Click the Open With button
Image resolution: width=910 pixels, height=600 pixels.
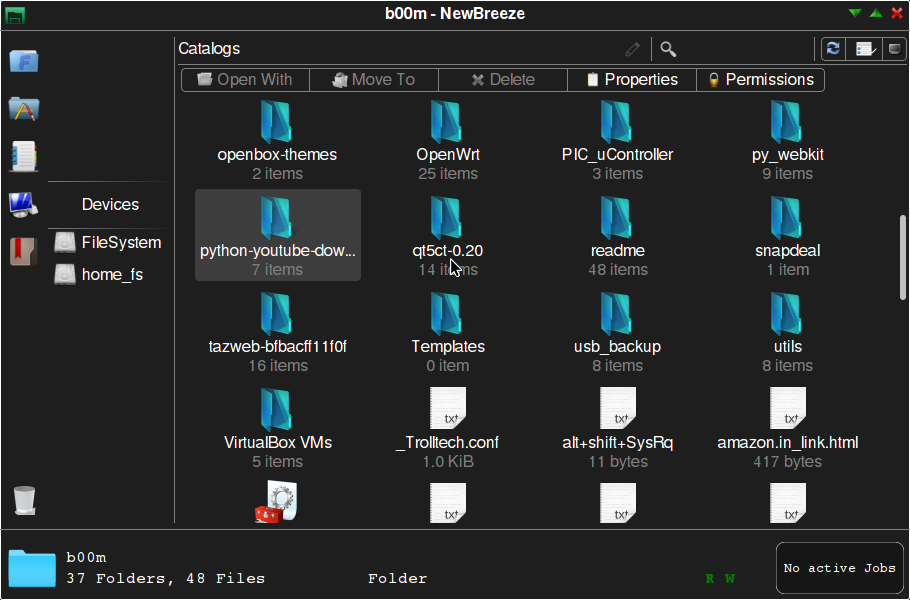[245, 79]
